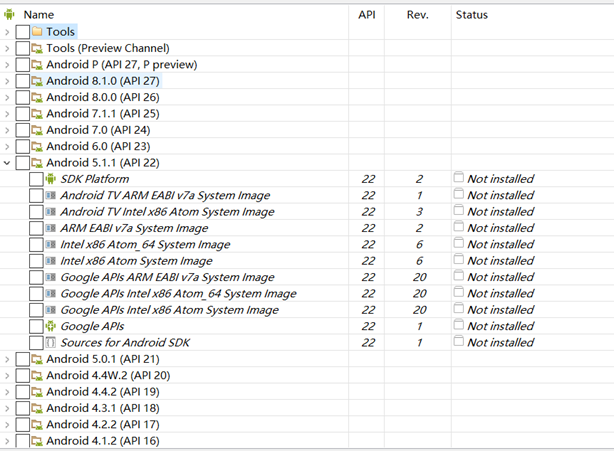Click the Android 4.3.1 (API 18) label
This screenshot has height=451, width=614.
(103, 408)
